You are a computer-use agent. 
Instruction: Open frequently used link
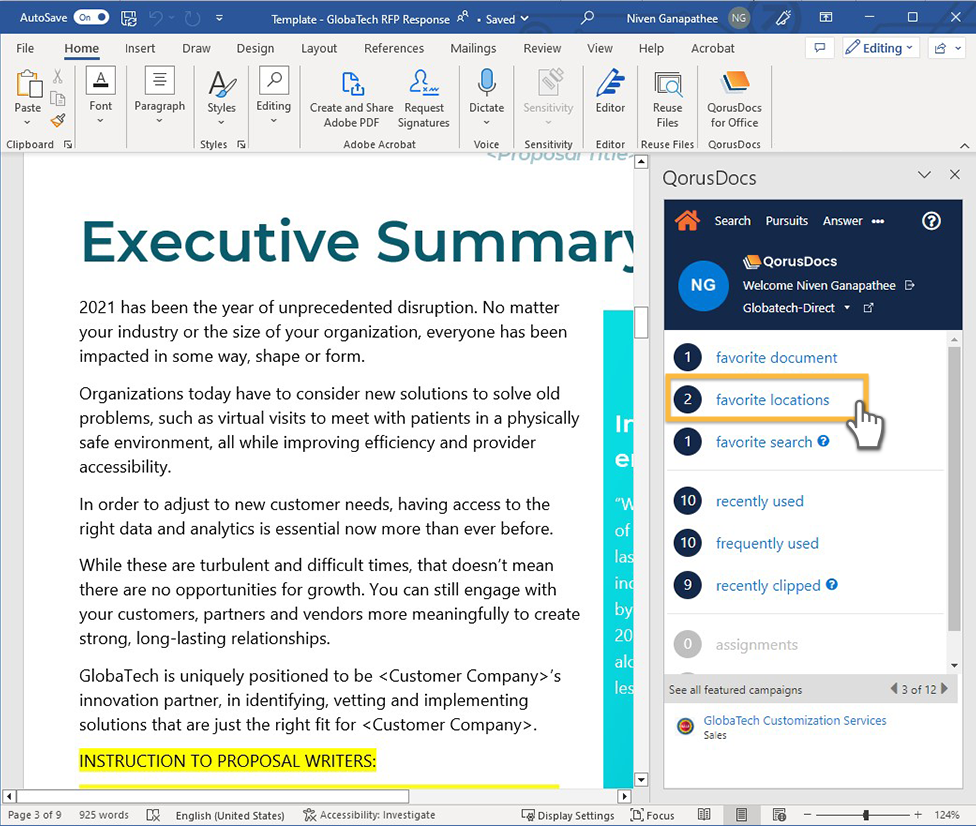tap(767, 543)
